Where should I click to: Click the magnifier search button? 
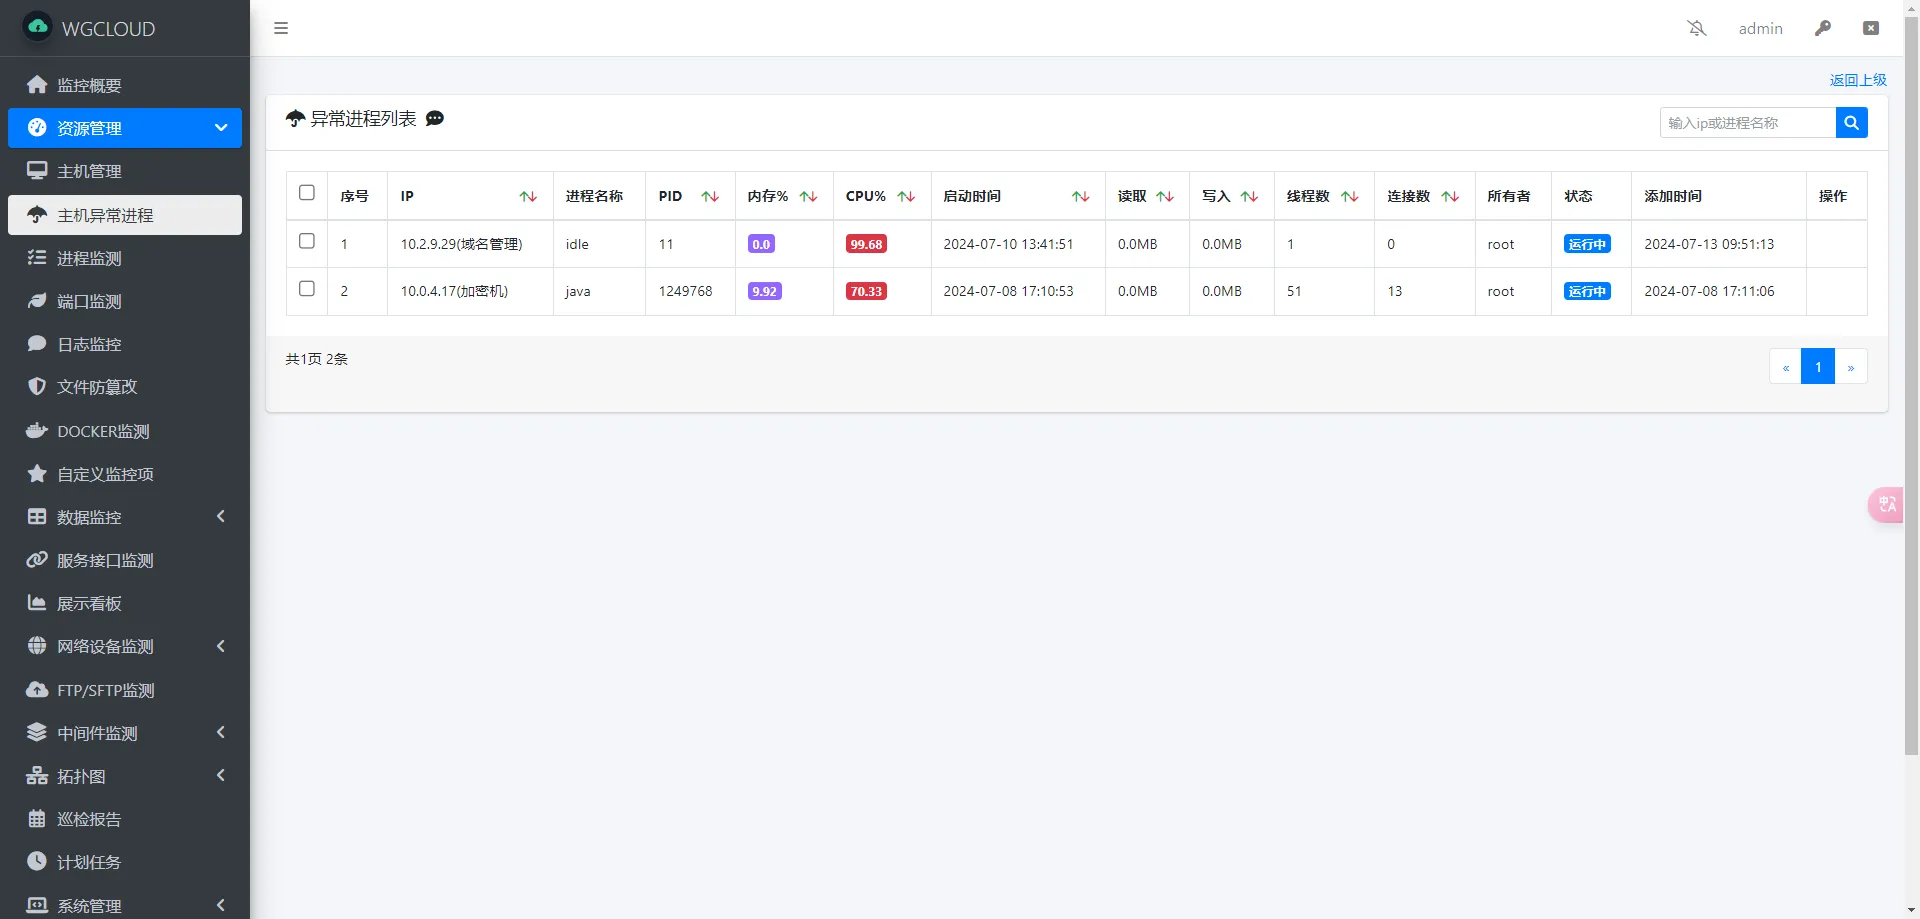tap(1852, 122)
